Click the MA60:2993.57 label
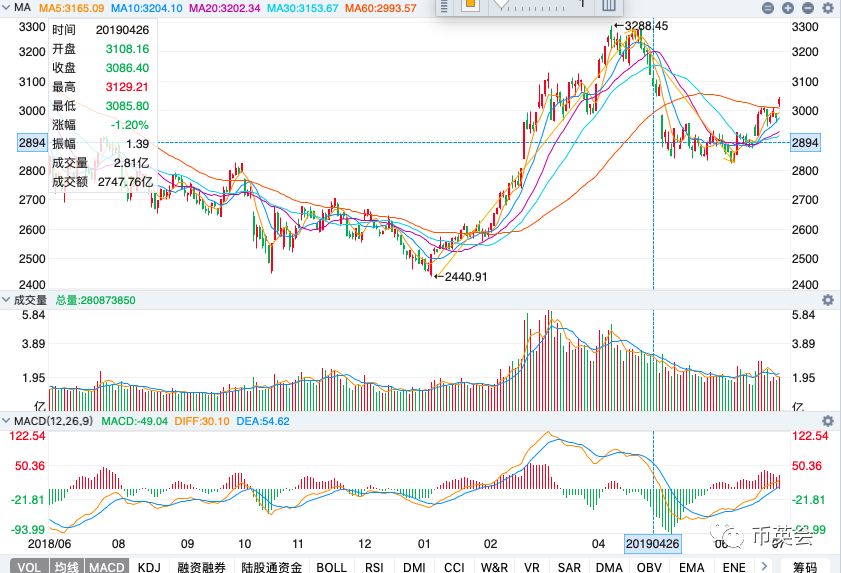The image size is (841, 573). (x=381, y=8)
